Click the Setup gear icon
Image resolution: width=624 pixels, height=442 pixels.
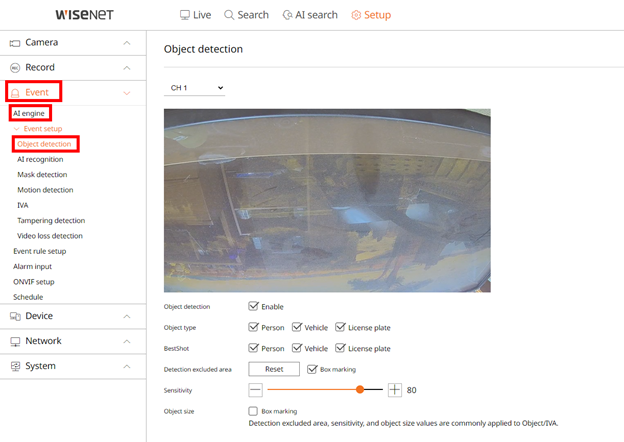(x=356, y=15)
